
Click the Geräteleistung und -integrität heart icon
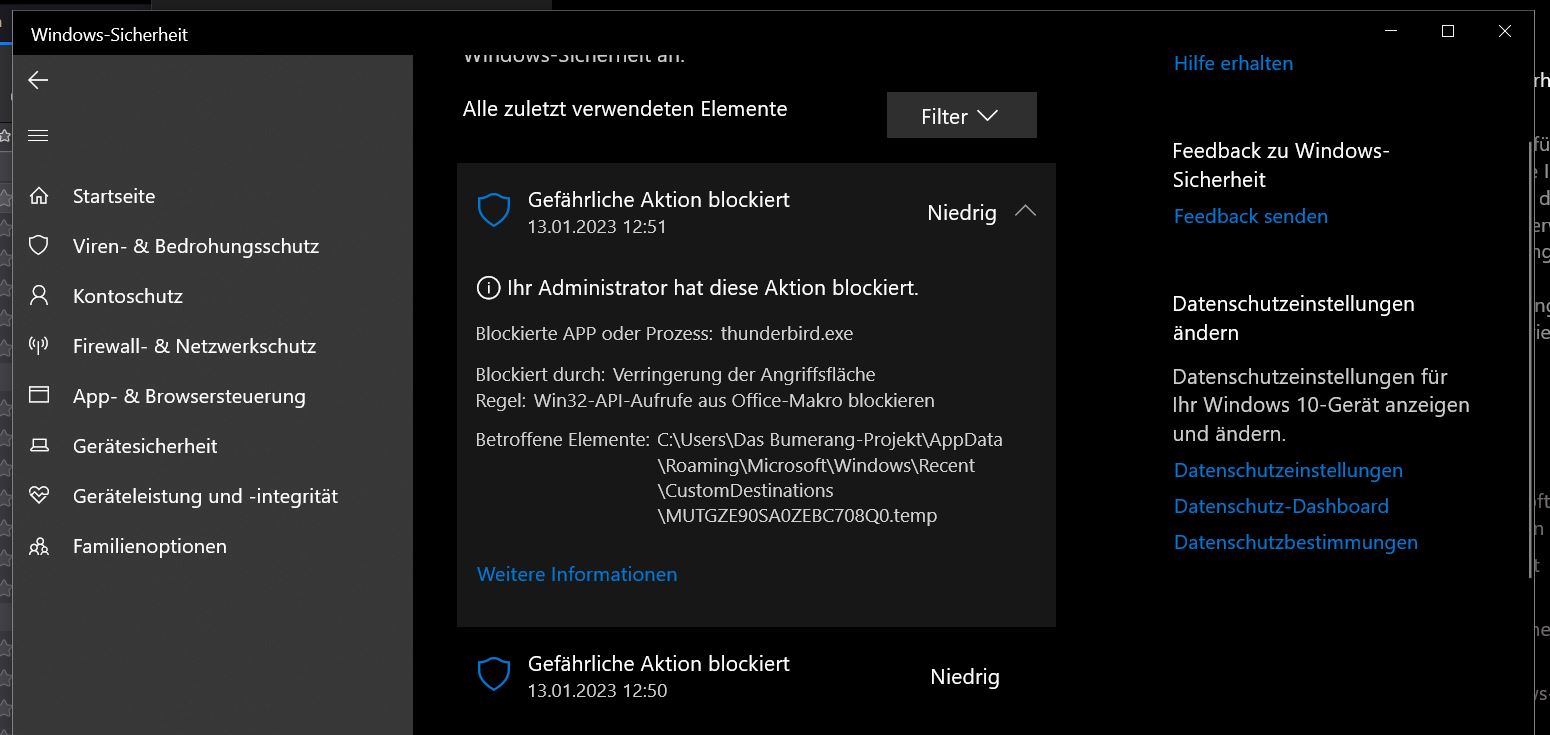click(39, 496)
